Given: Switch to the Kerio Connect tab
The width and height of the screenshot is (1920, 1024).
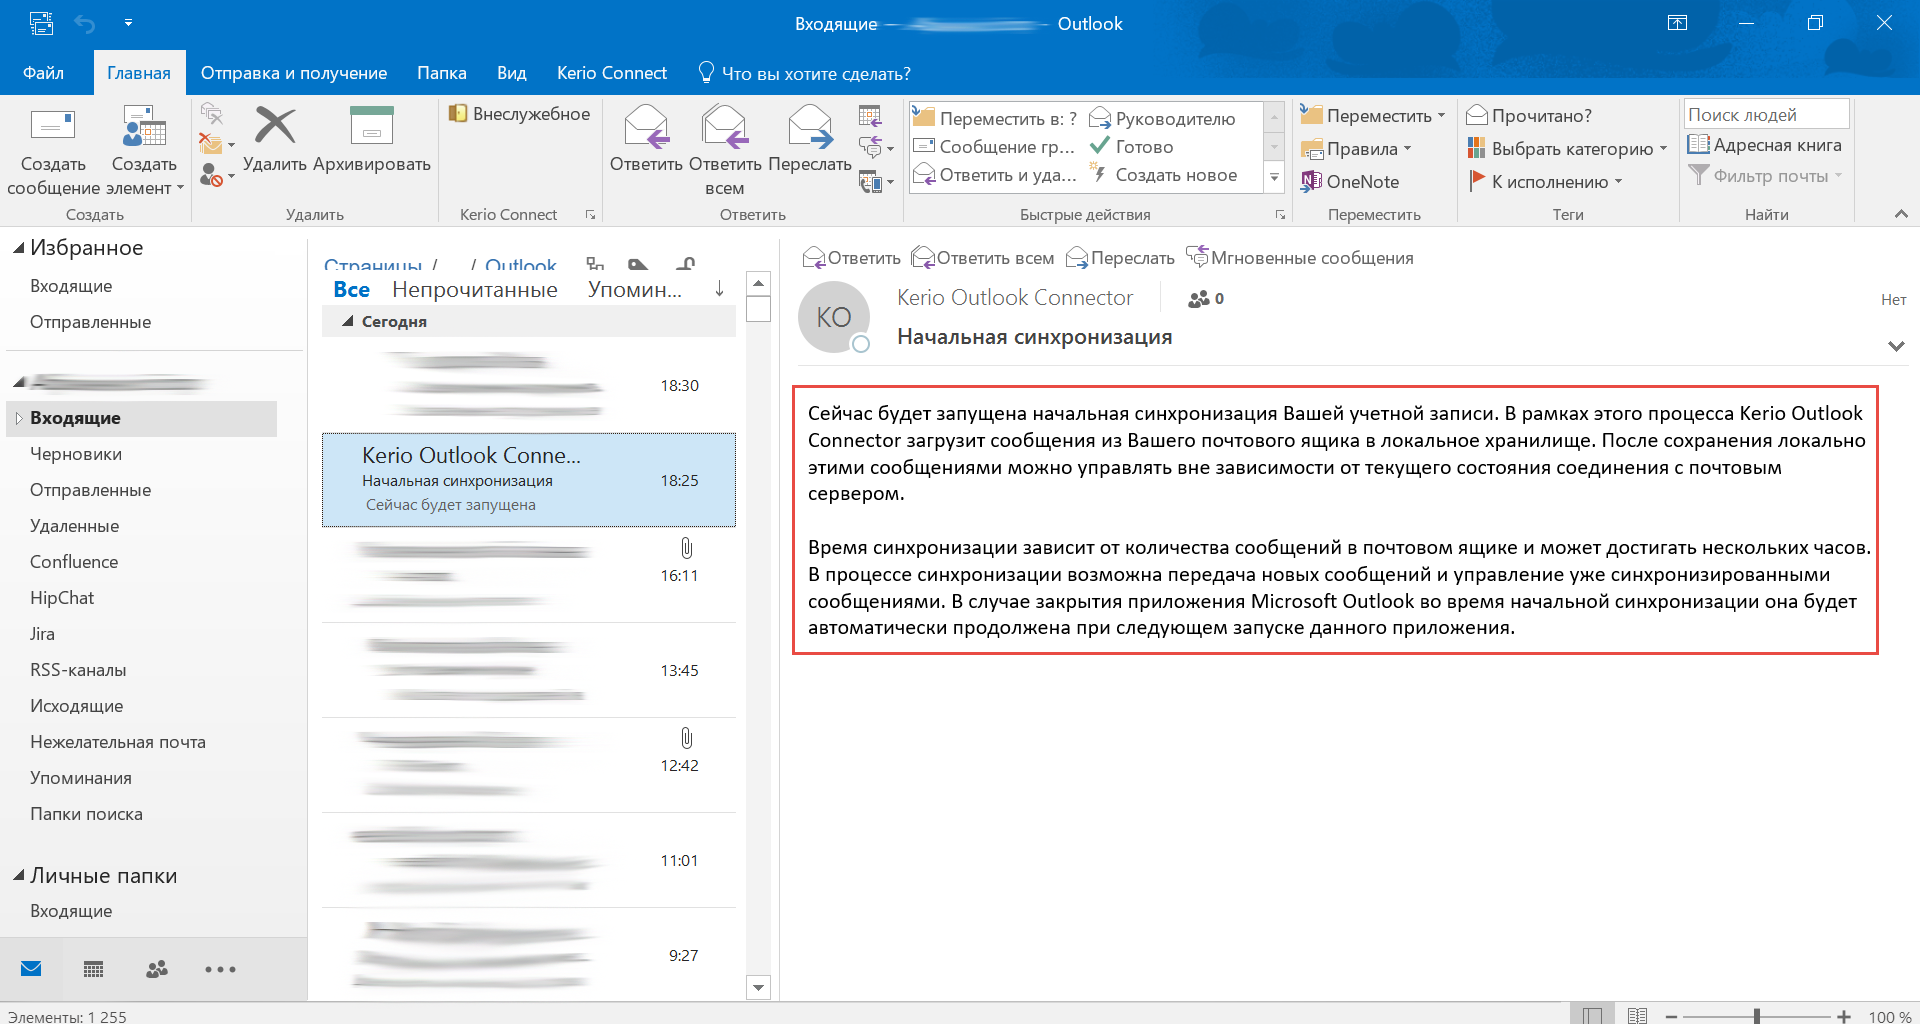Looking at the screenshot, I should tap(612, 73).
